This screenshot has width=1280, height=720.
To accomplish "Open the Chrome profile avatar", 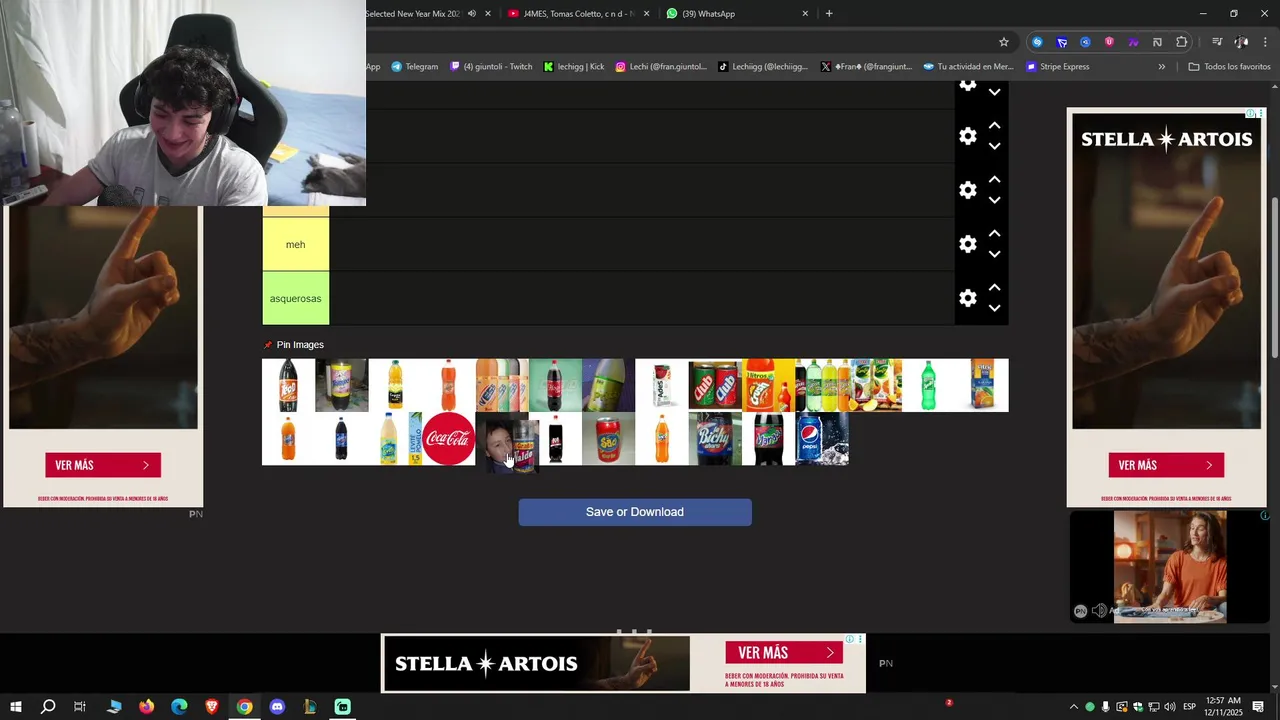I will (1241, 42).
